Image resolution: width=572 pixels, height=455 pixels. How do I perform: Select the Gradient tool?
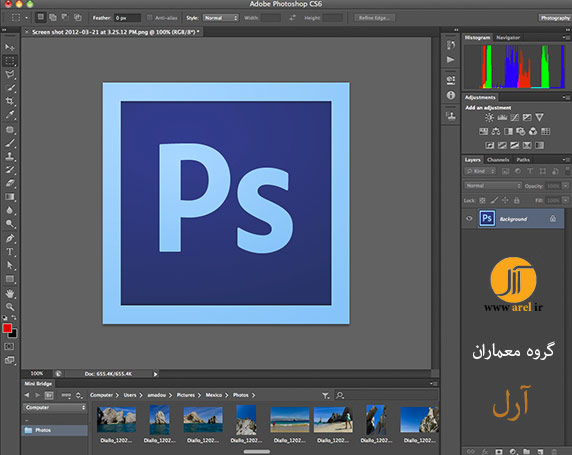(10, 197)
